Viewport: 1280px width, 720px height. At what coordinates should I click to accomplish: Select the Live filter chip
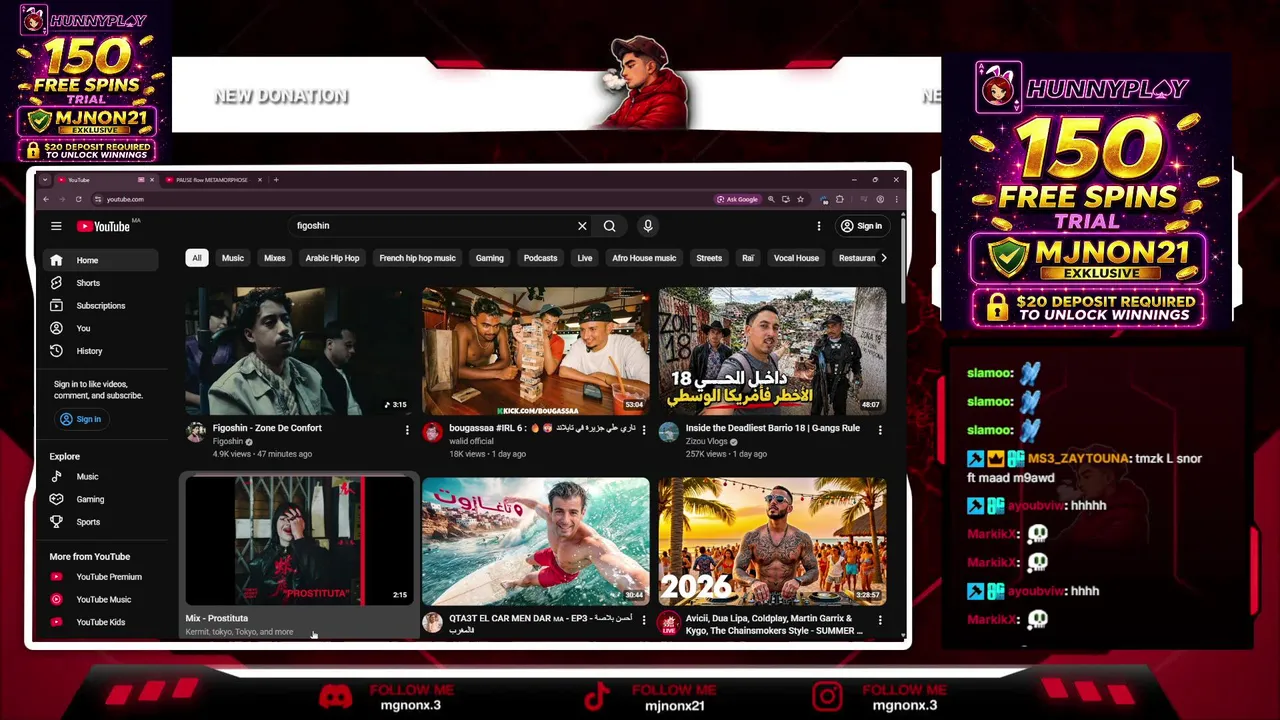585,258
